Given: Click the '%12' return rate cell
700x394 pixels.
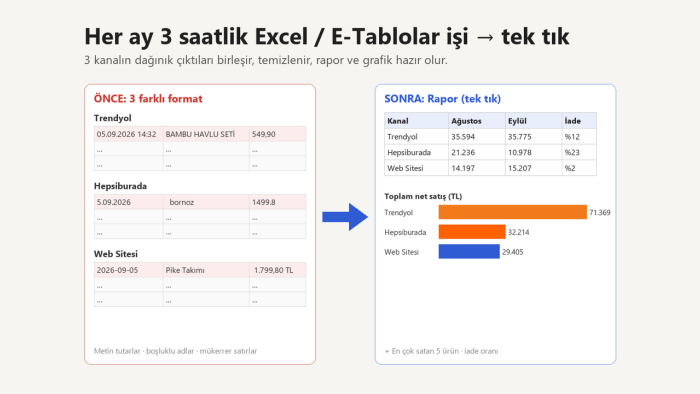Looking at the screenshot, I should point(579,137).
